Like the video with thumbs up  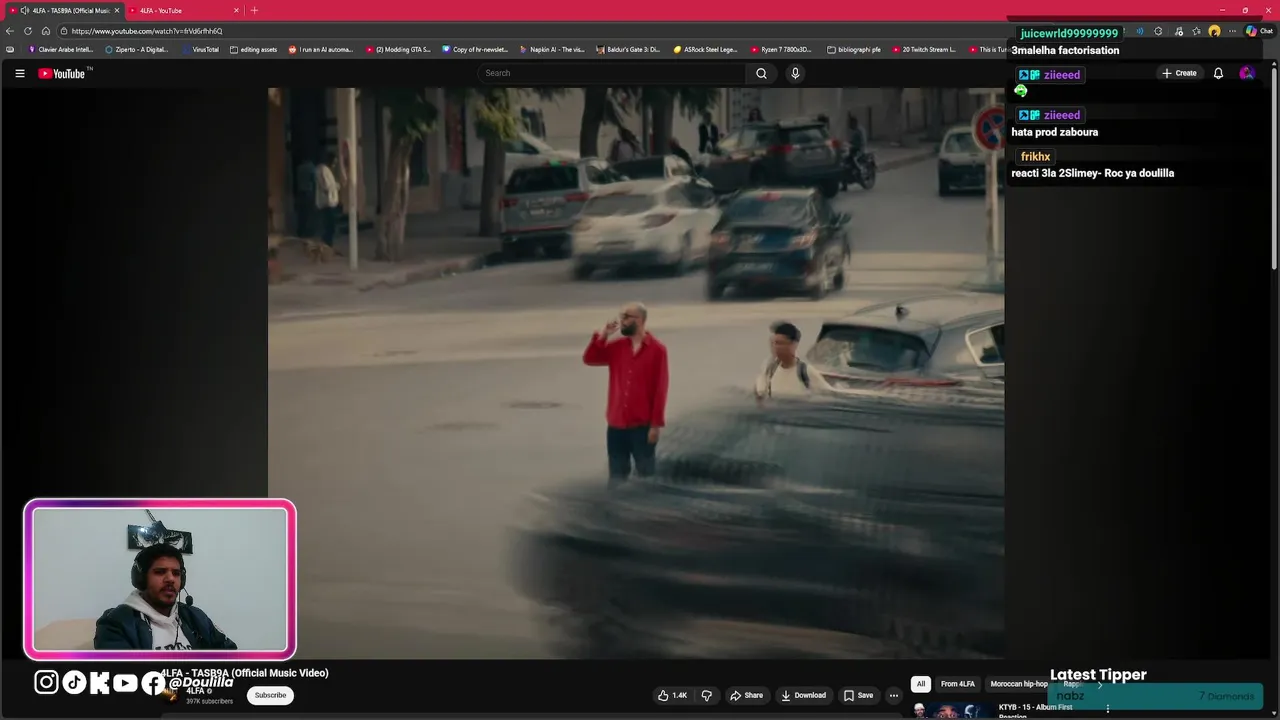[x=673, y=695]
